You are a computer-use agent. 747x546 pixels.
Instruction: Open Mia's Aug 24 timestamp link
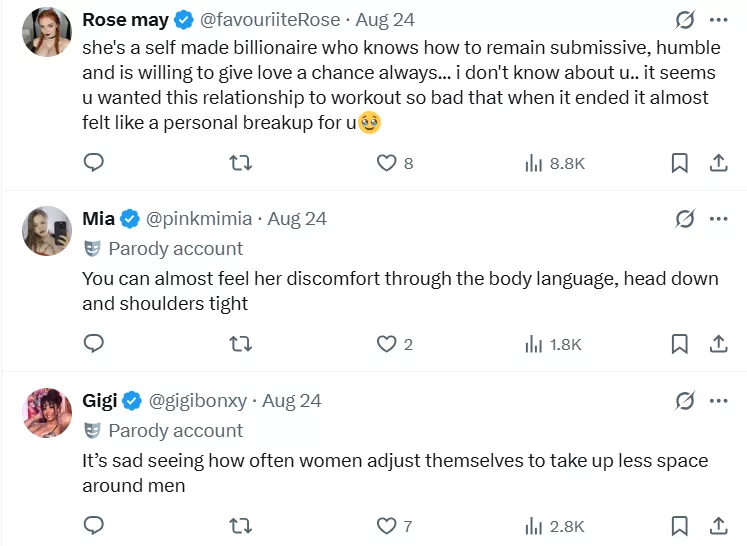coord(297,219)
